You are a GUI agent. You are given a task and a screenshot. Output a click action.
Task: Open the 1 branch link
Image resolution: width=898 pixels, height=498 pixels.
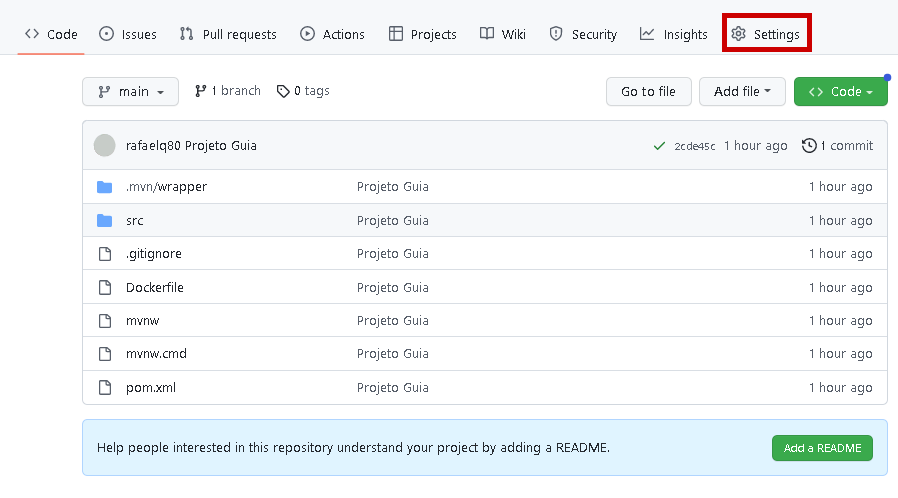[x=228, y=91]
